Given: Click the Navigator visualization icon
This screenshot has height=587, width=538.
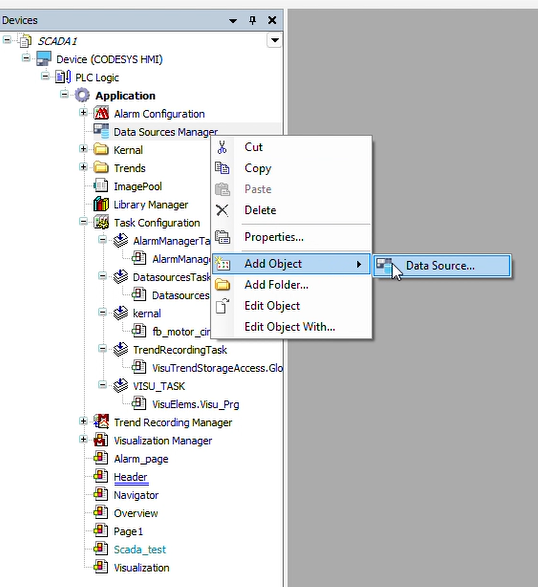Looking at the screenshot, I should [x=101, y=494].
